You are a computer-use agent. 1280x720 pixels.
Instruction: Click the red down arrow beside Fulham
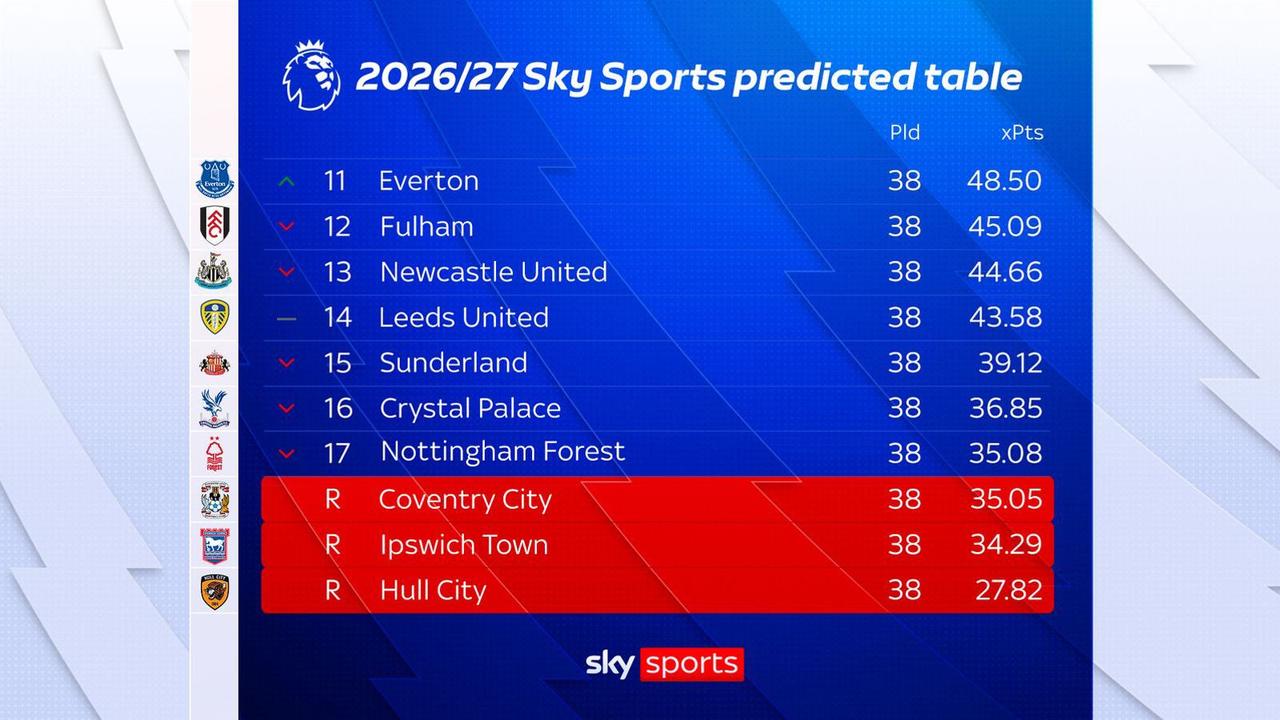pyautogui.click(x=287, y=227)
